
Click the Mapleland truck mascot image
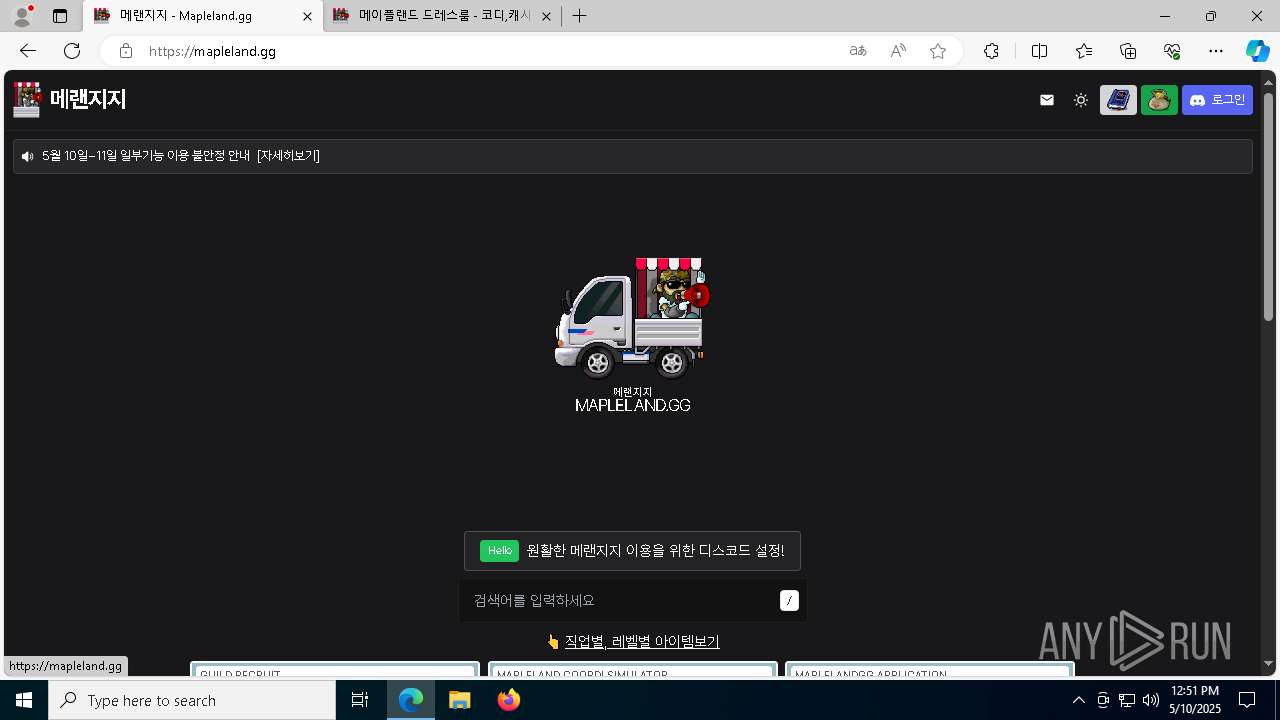click(x=632, y=318)
